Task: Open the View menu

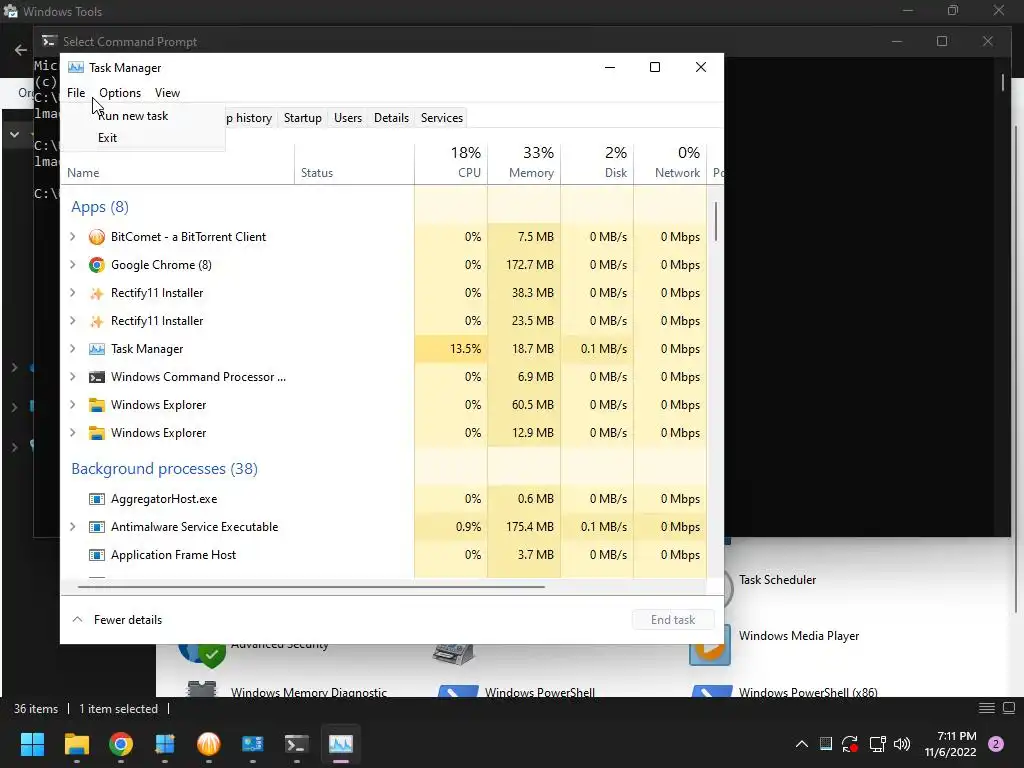Action: (x=167, y=93)
